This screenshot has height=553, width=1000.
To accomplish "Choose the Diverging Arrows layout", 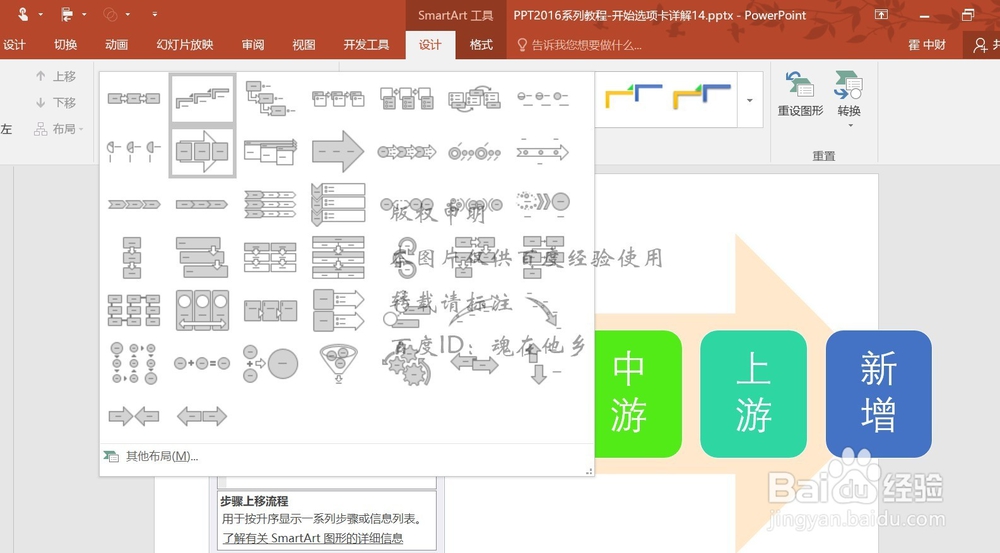I will [x=202, y=417].
